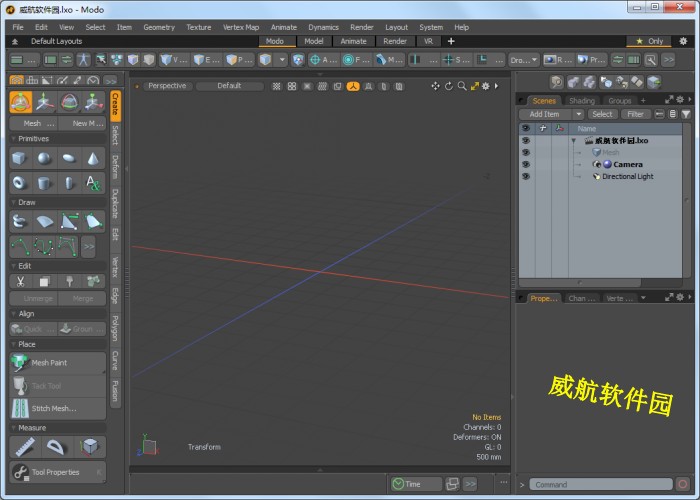Open the Add Item dropdown arrow

(579, 114)
